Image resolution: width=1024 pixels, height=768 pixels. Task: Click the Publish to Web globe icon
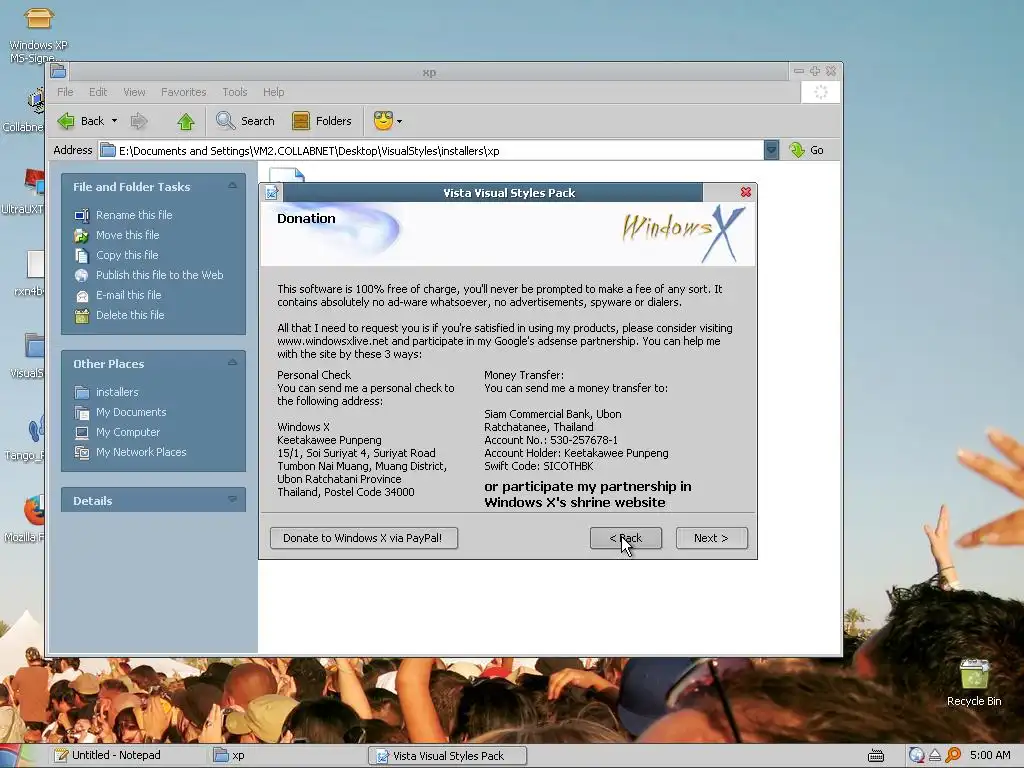pyautogui.click(x=82, y=276)
